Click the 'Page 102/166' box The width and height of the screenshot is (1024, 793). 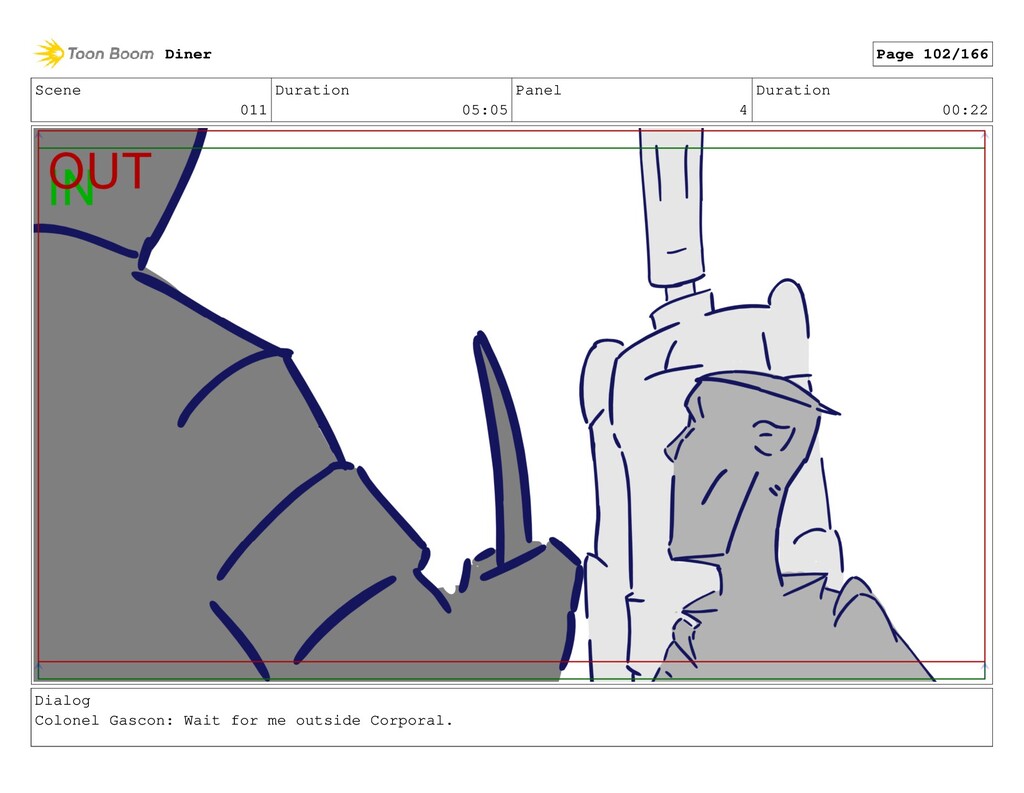932,54
